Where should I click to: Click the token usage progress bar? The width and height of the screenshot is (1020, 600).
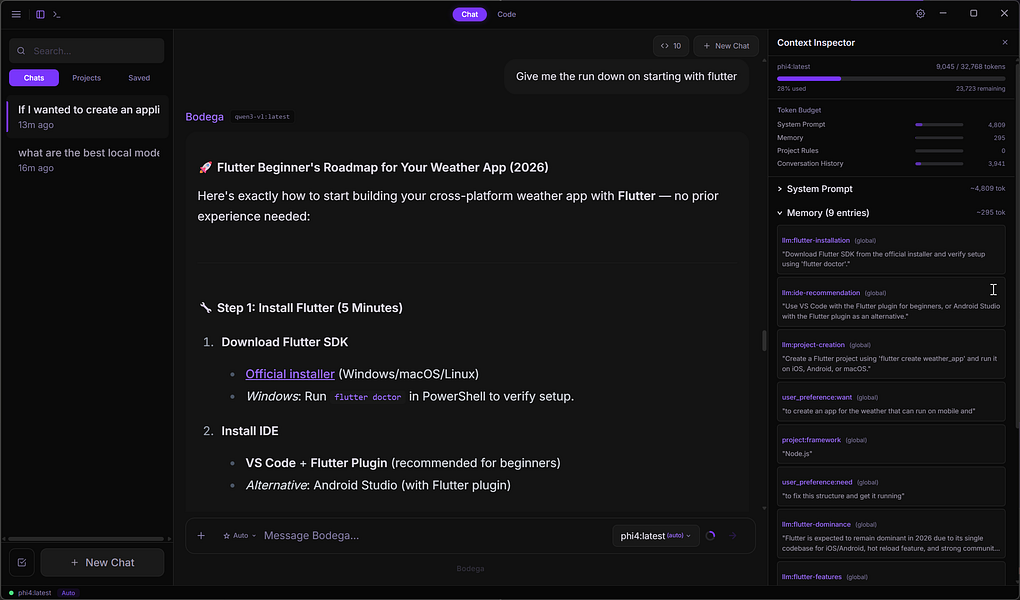coord(891,78)
